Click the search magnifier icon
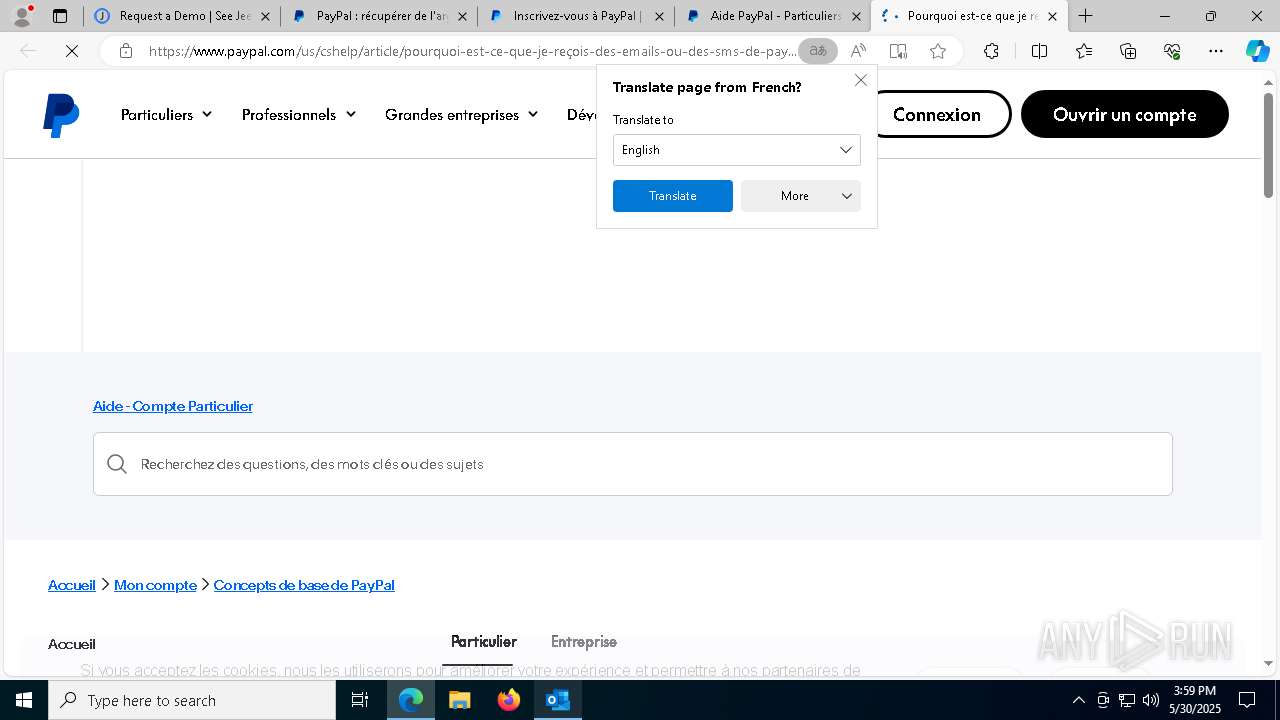Screen dimensions: 1280x720 (x=117, y=464)
